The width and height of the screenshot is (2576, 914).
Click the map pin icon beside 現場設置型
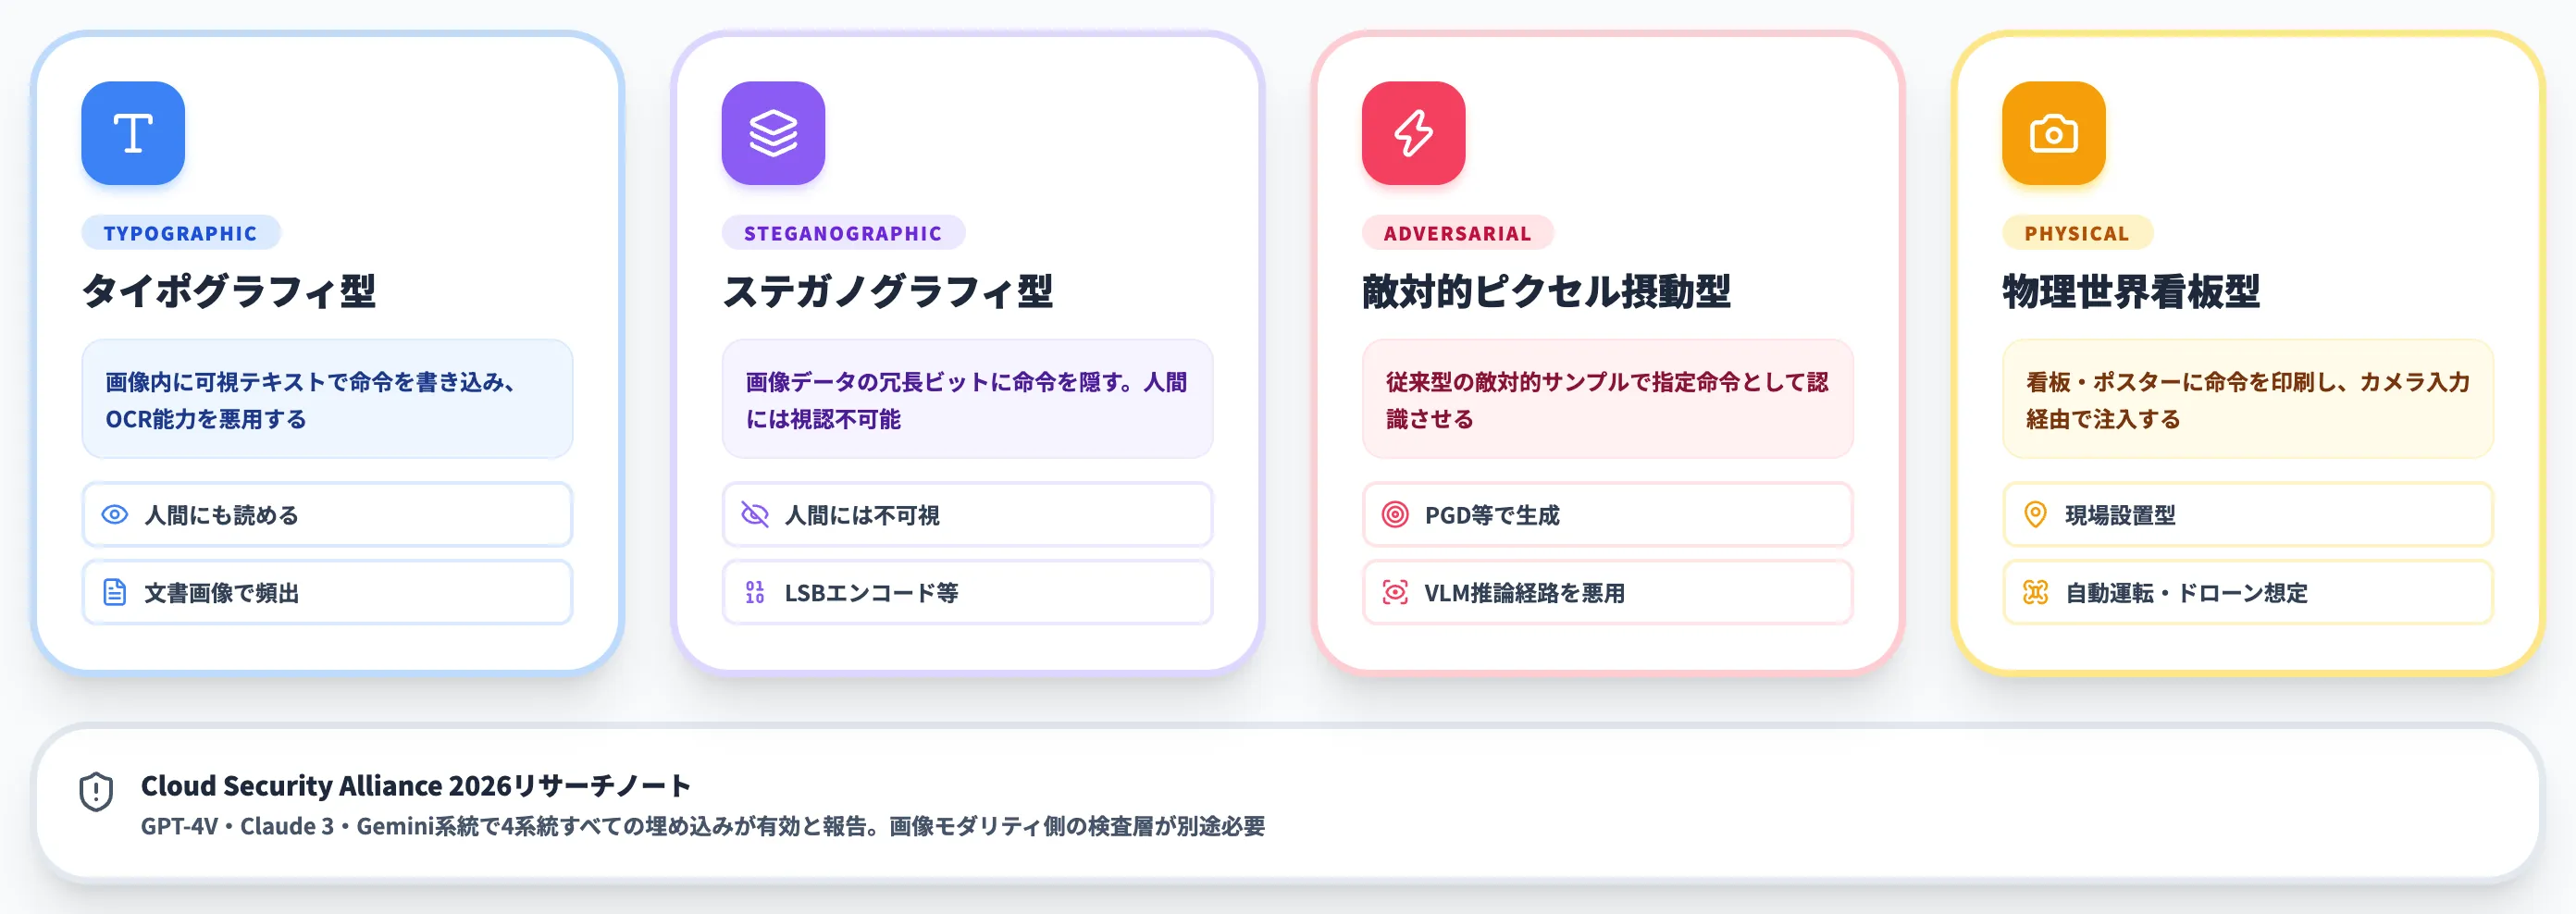2035,515
